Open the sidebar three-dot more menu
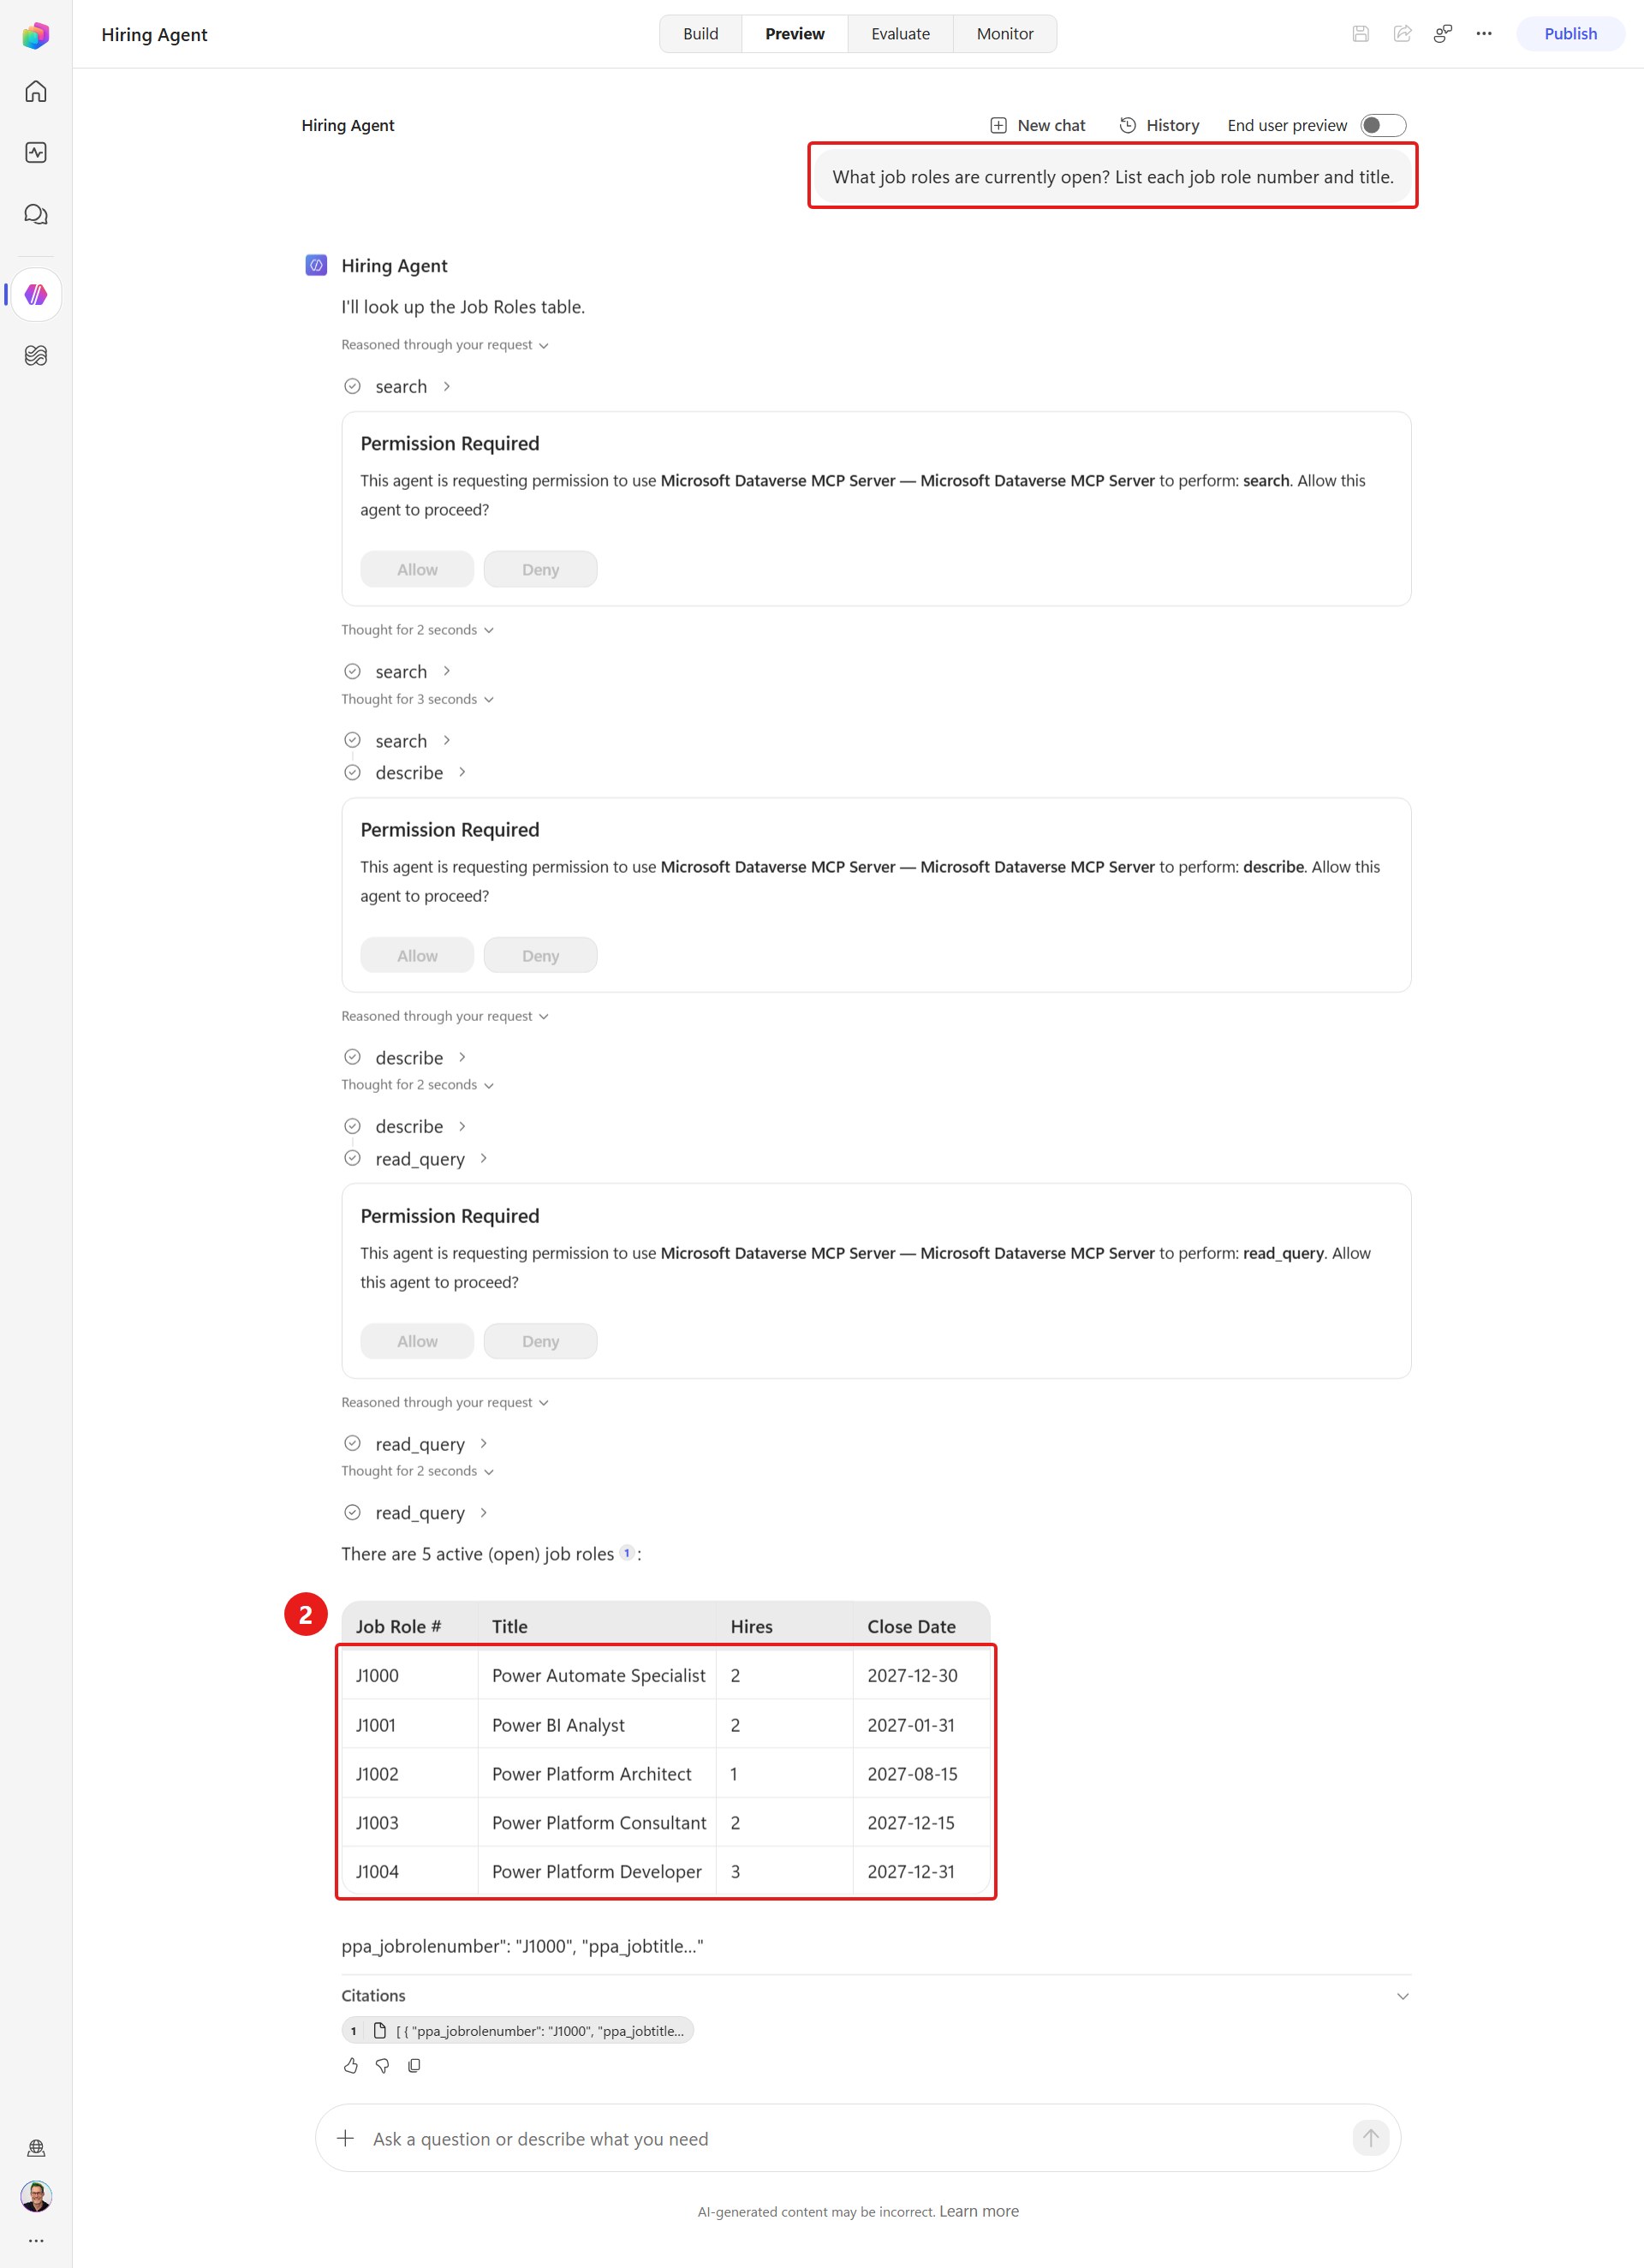The image size is (1644, 2268). tap(36, 2240)
